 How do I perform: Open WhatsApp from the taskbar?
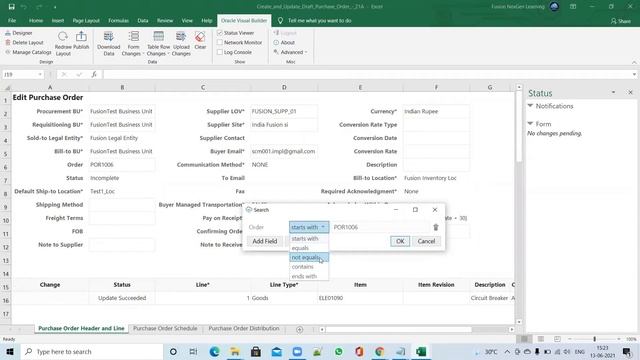pos(338,351)
